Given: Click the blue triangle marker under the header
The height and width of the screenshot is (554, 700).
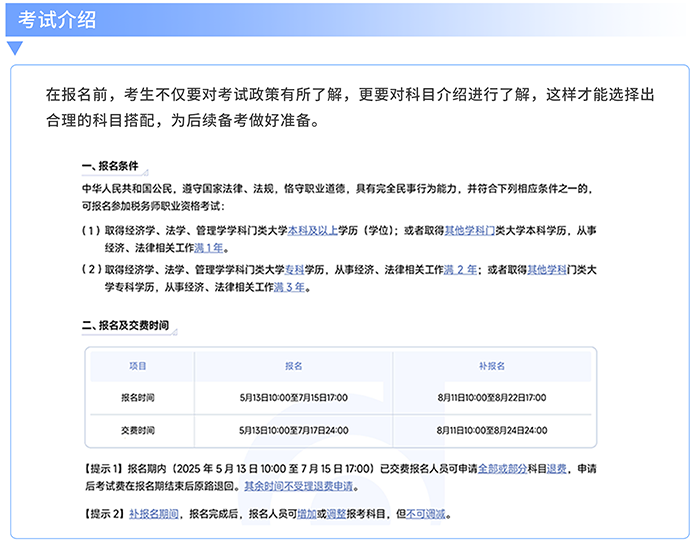Looking at the screenshot, I should 14,48.
